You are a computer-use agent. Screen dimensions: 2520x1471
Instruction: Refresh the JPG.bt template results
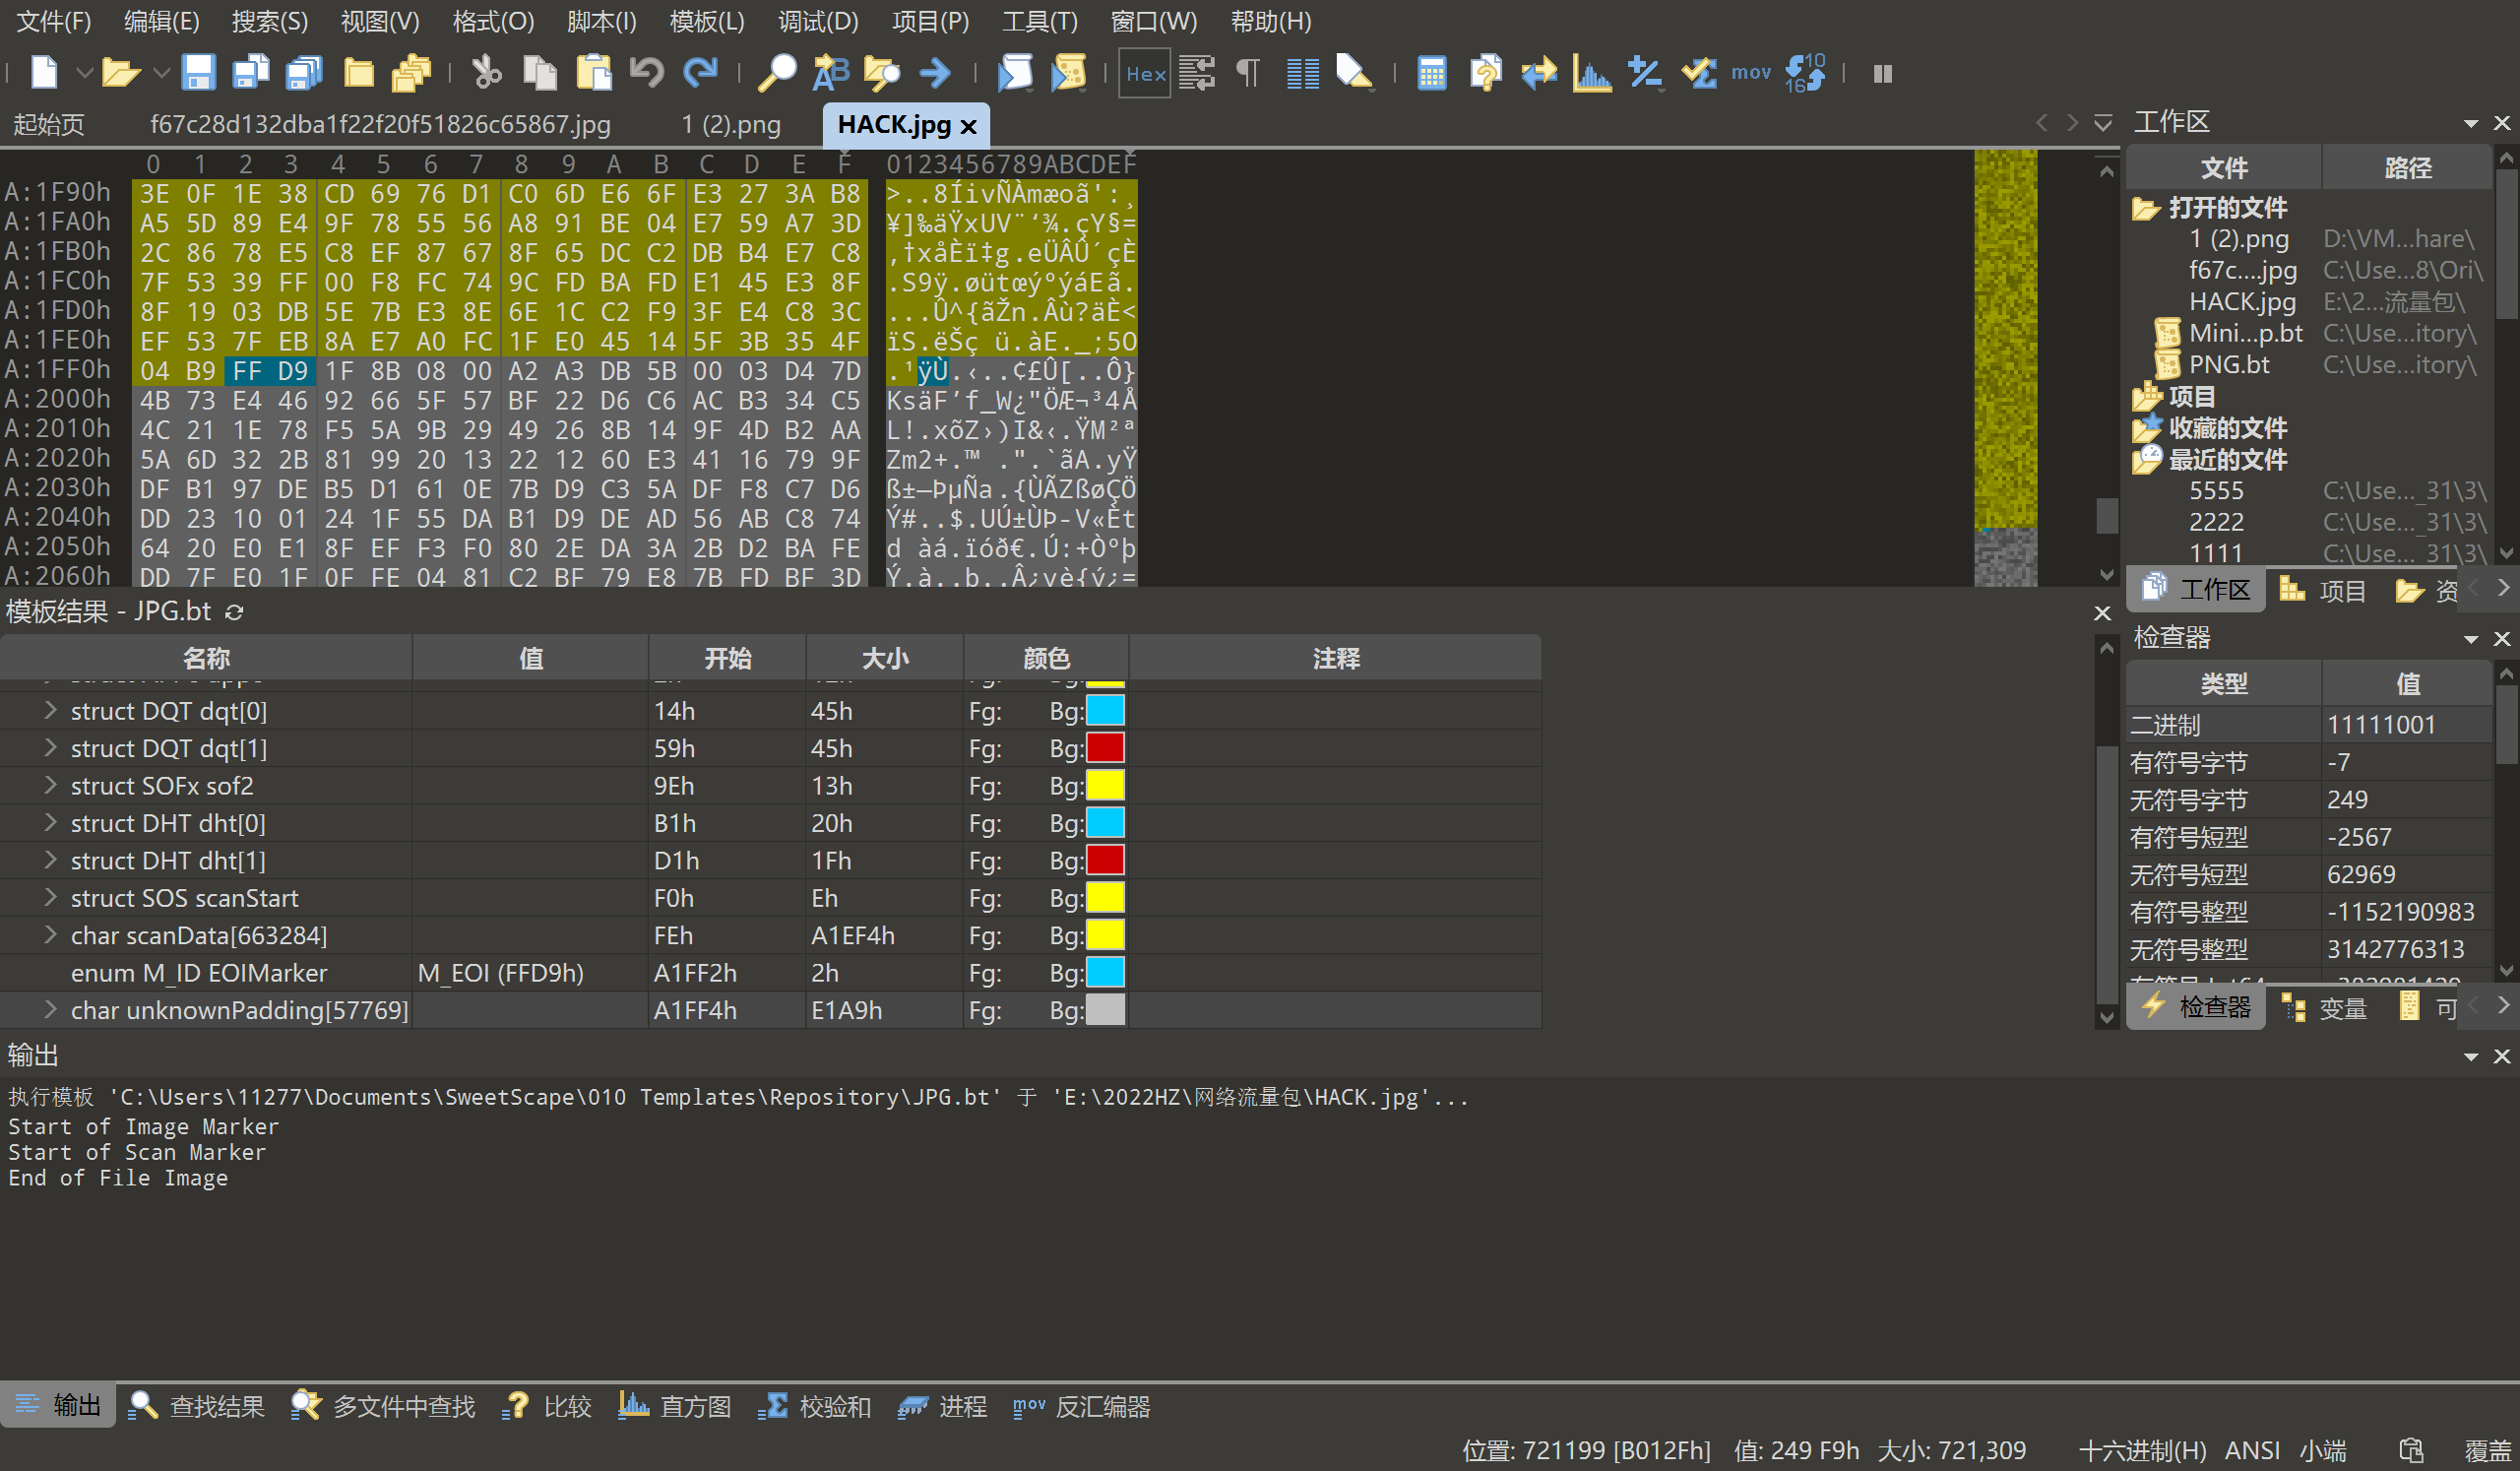click(x=234, y=612)
